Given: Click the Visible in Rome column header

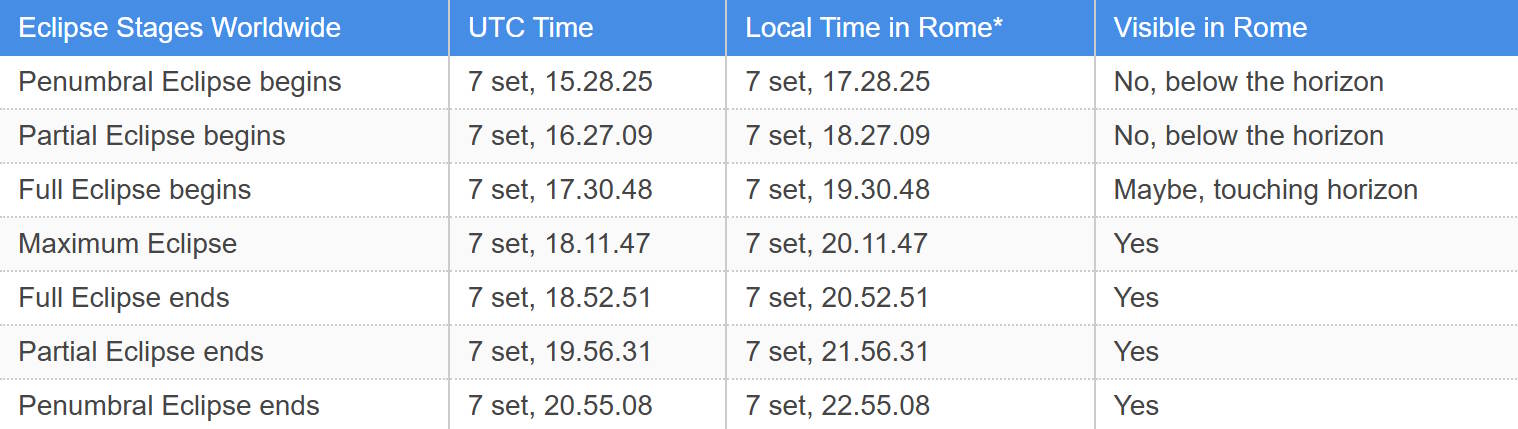Looking at the screenshot, I should click(x=1210, y=27).
